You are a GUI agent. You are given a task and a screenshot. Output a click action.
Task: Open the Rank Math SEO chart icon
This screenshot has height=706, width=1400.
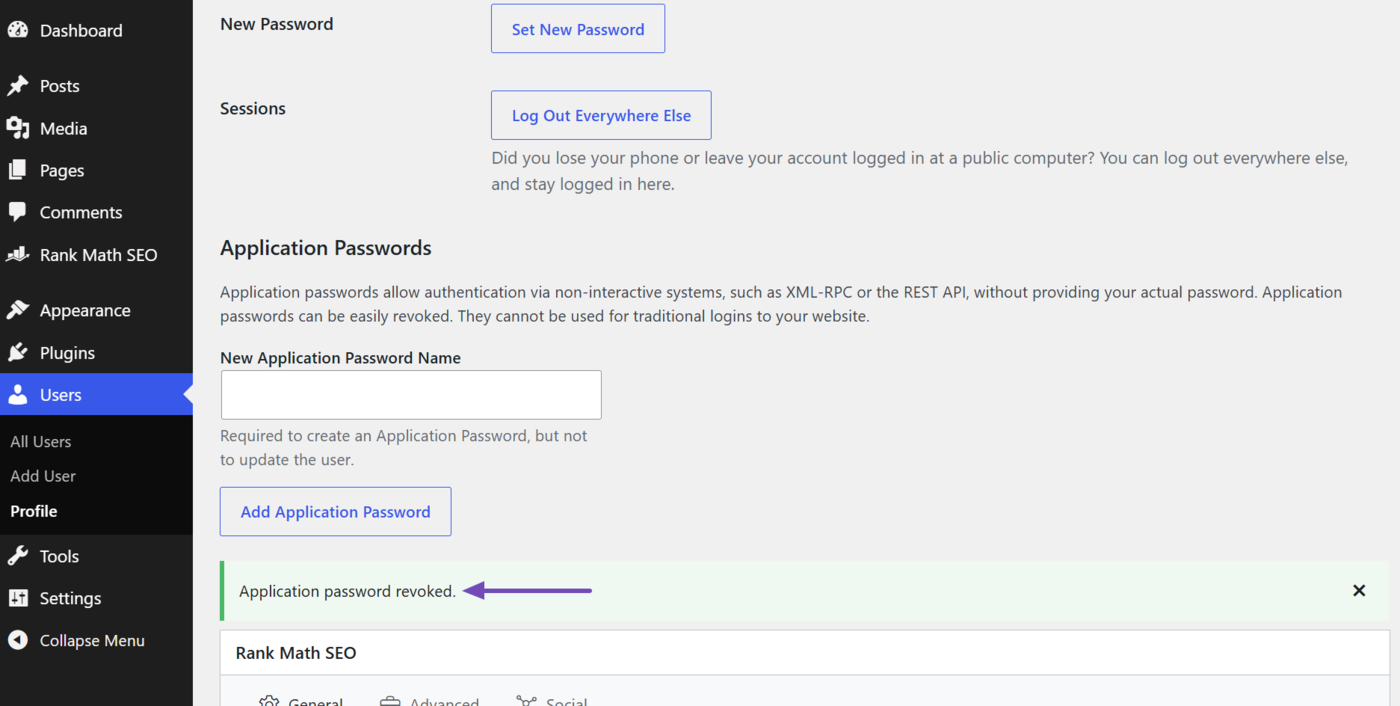(18, 255)
